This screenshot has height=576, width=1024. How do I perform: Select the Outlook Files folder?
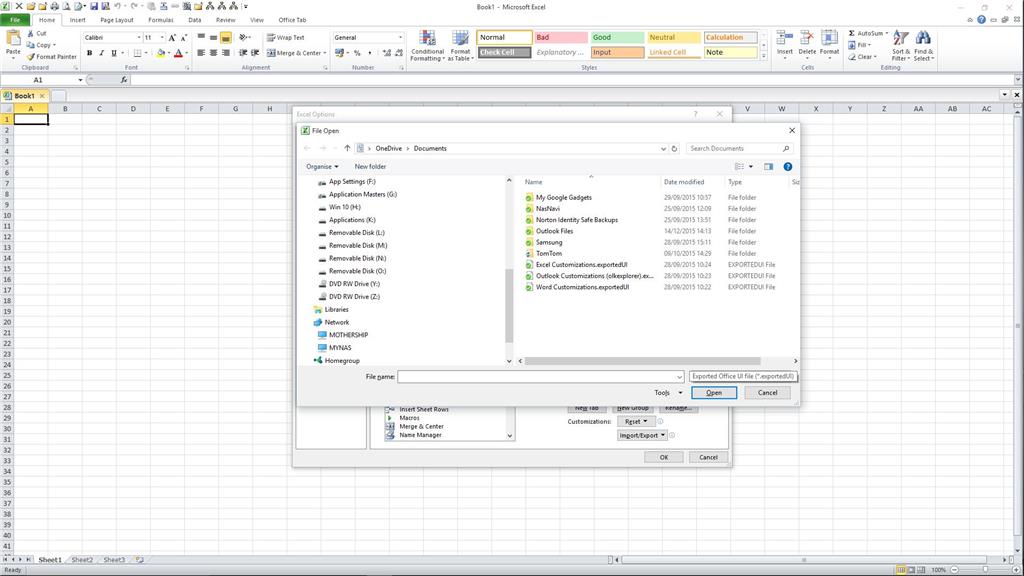554,231
